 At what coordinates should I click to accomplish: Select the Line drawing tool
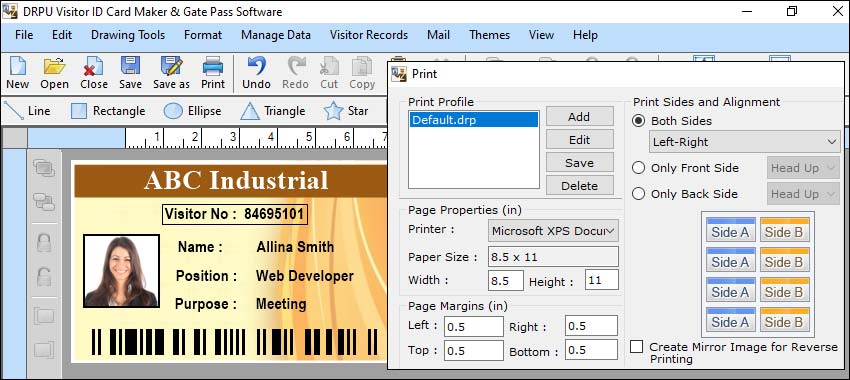(x=27, y=111)
